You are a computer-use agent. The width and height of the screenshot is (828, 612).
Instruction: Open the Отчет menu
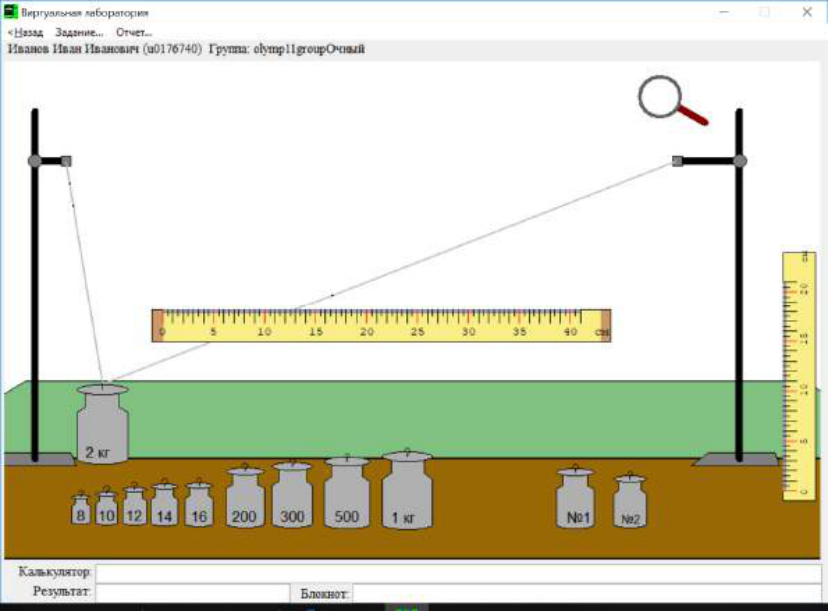click(x=134, y=32)
